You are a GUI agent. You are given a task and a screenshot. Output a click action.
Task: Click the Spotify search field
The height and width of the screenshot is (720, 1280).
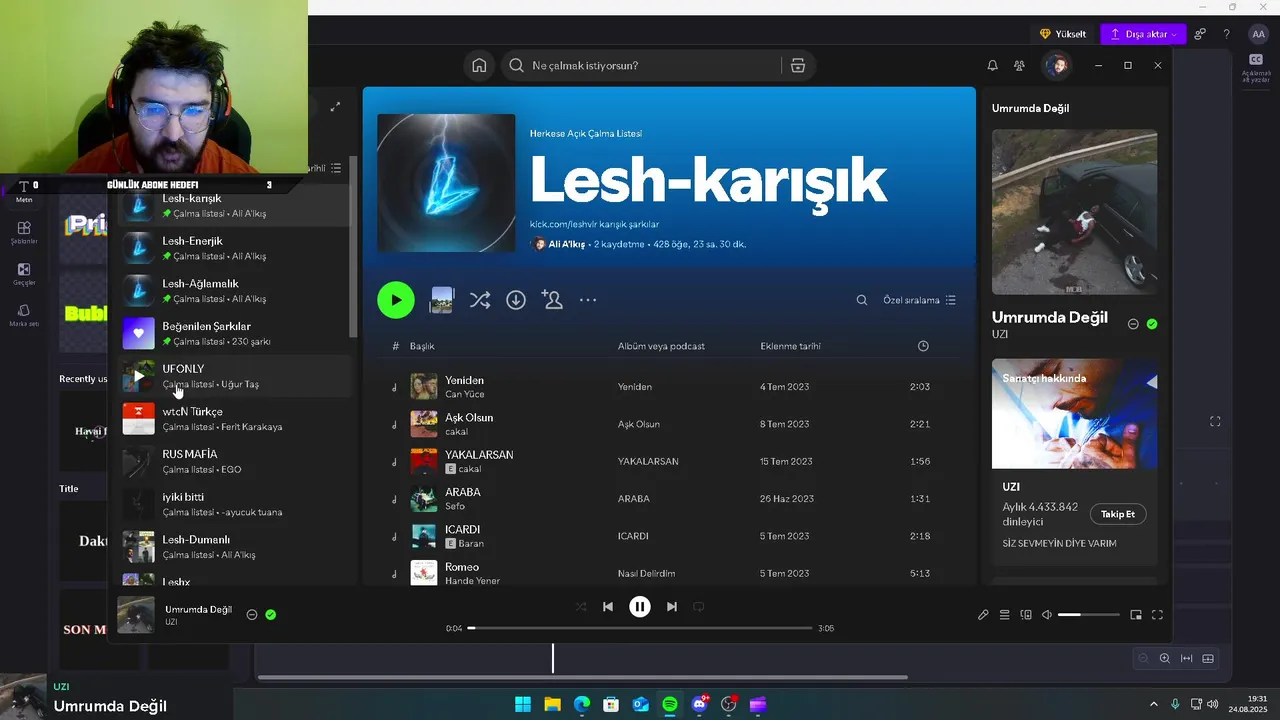pyautogui.click(x=645, y=65)
